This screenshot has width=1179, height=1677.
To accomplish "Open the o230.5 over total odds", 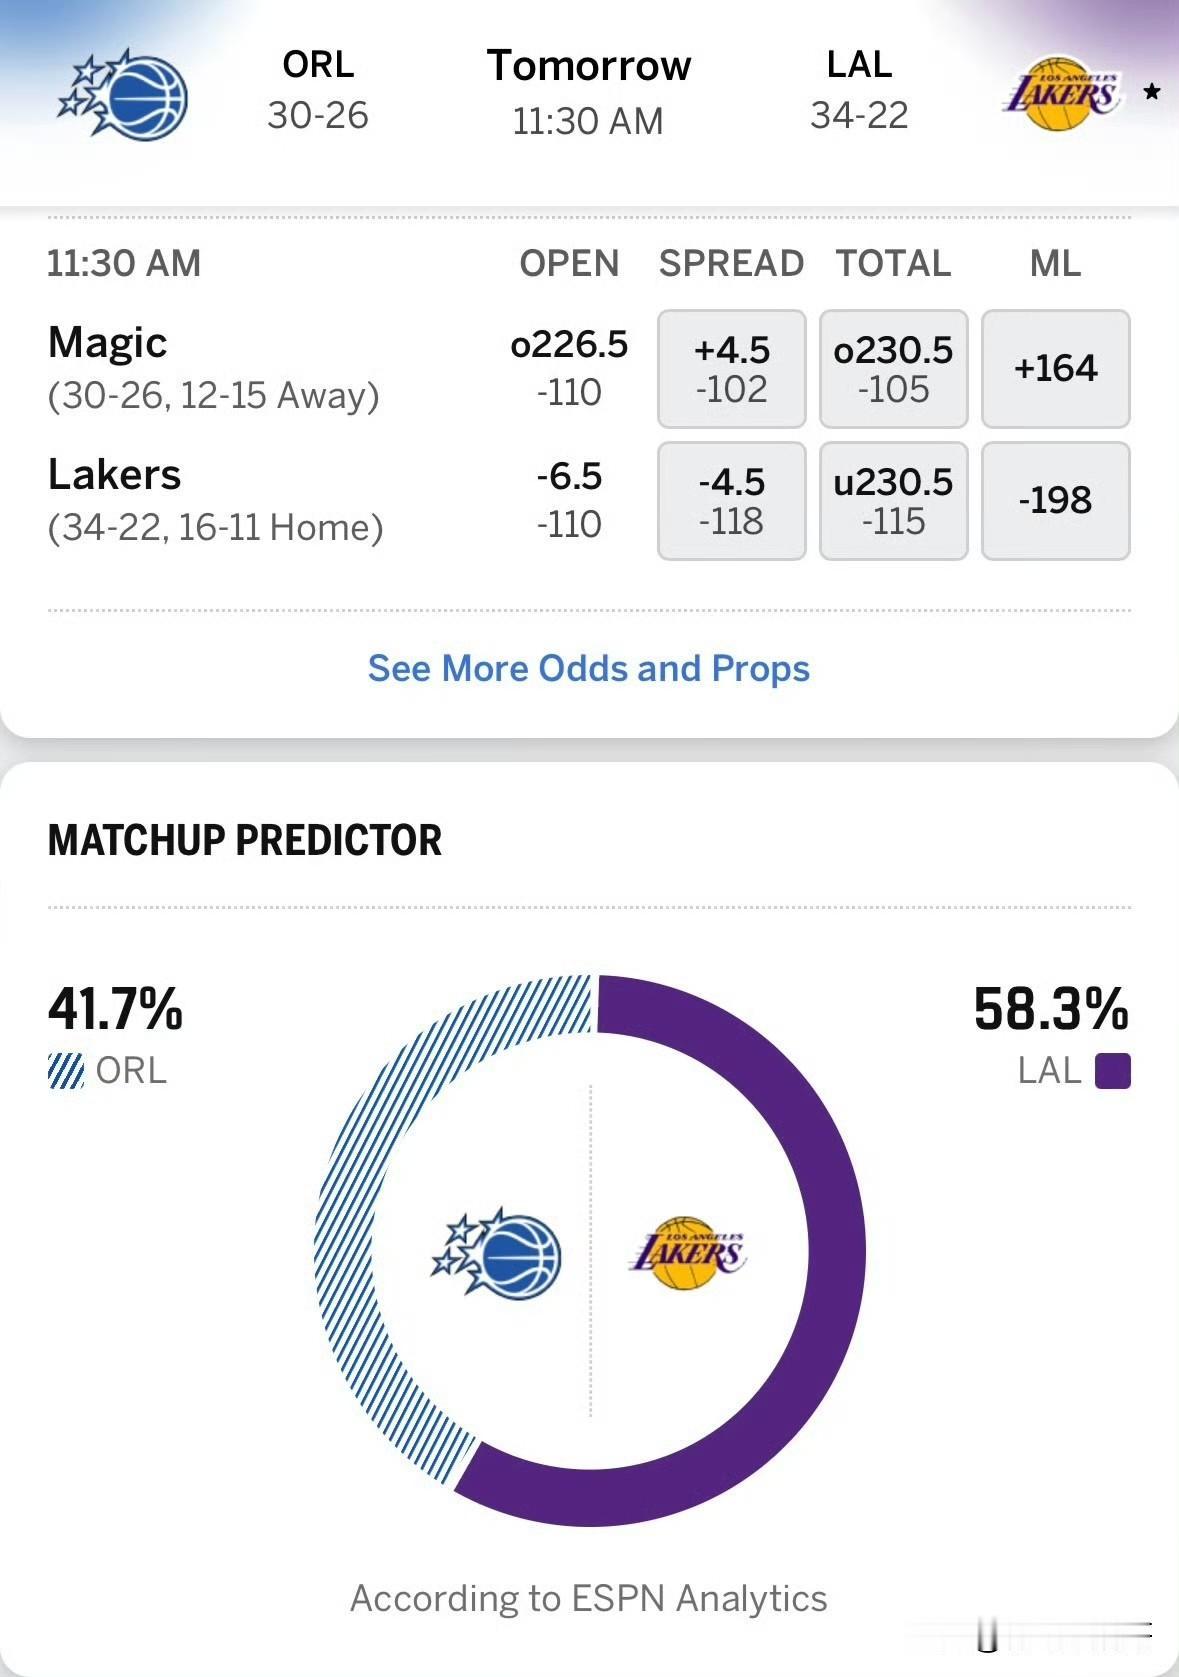I will [893, 368].
